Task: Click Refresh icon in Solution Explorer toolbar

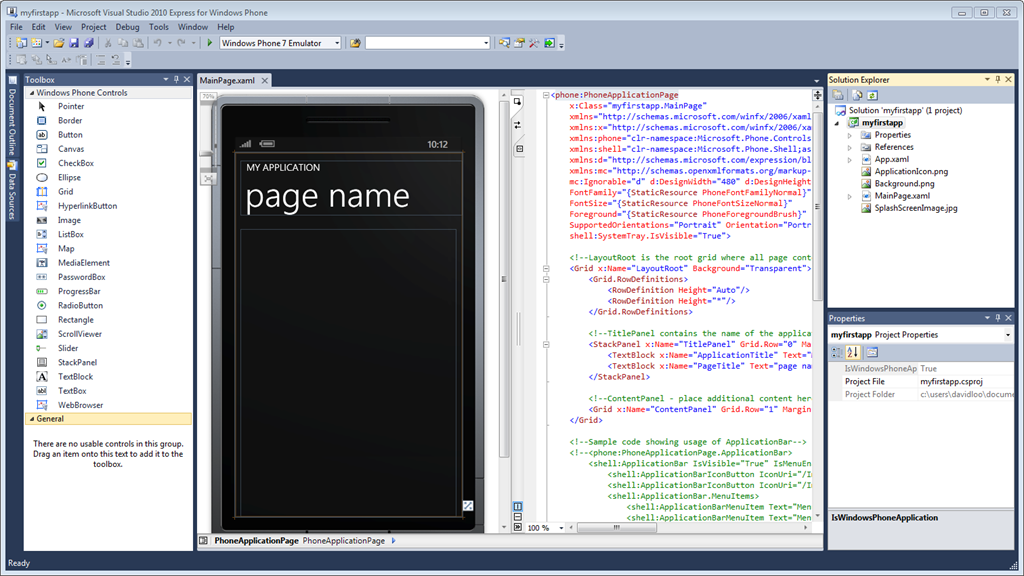Action: (x=872, y=95)
